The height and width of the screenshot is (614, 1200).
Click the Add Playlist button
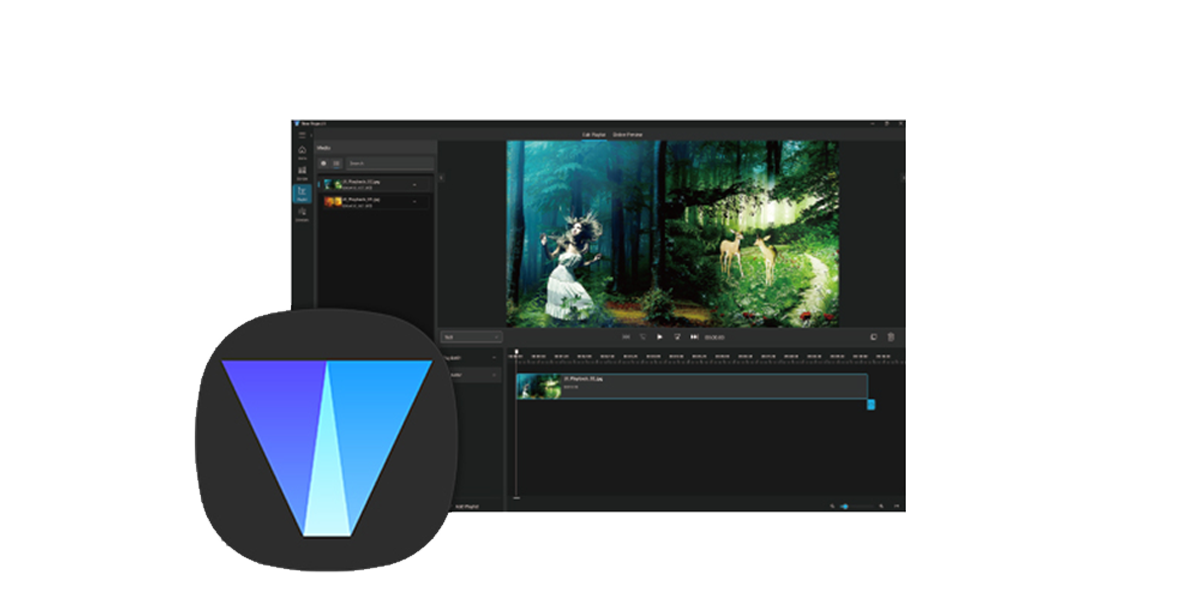coord(468,504)
